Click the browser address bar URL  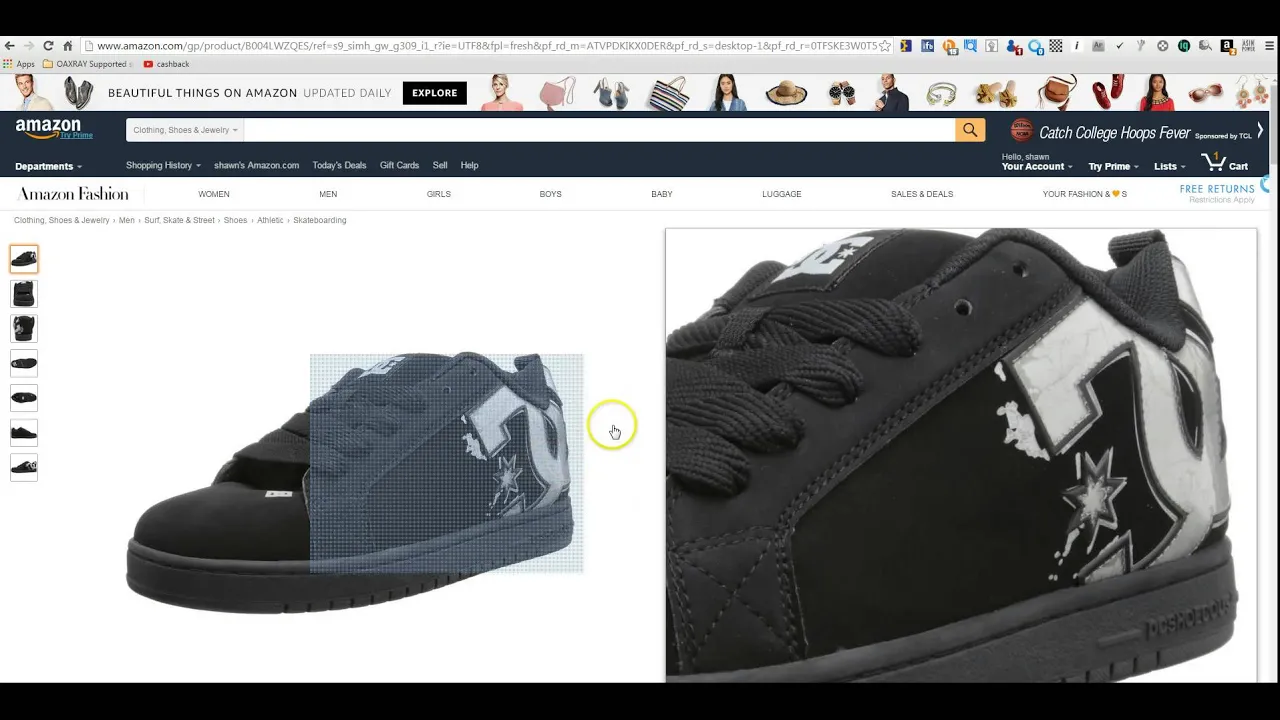point(487,46)
